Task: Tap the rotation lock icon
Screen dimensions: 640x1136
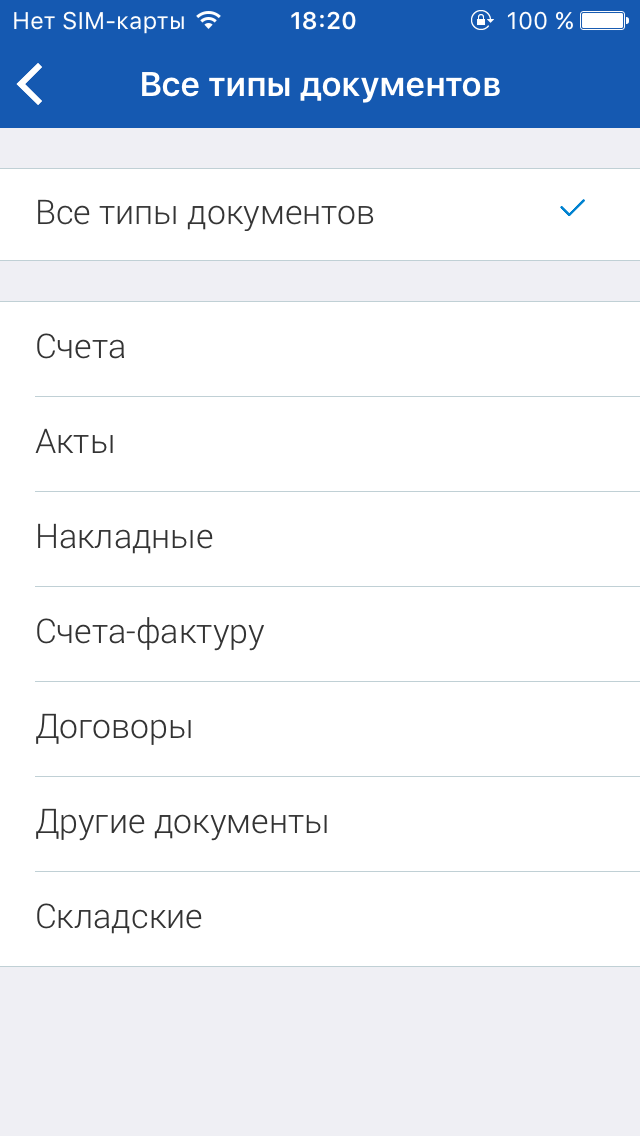Action: pyautogui.click(x=481, y=21)
